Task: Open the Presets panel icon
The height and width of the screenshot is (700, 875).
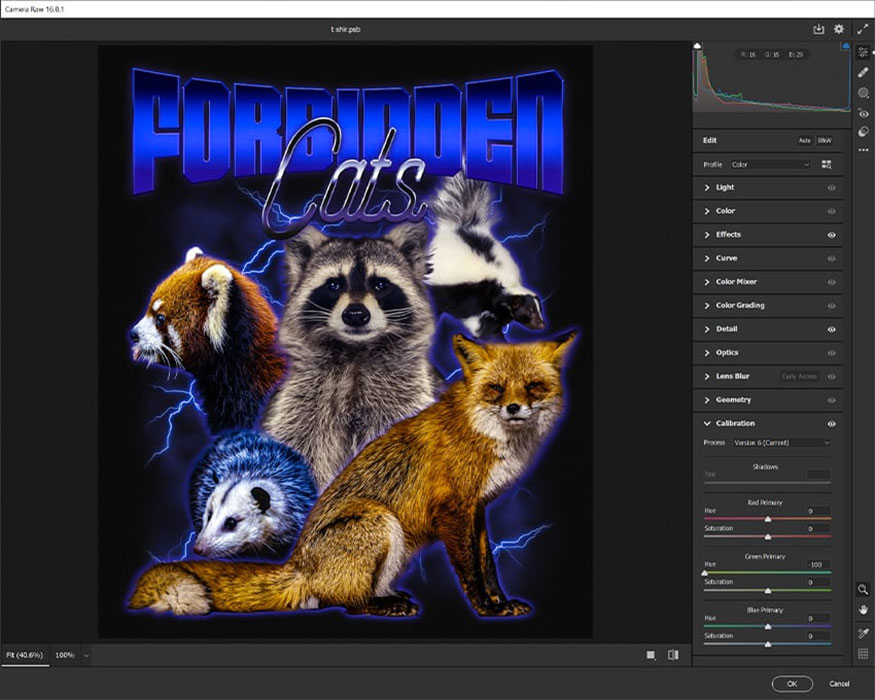Action: tap(863, 132)
